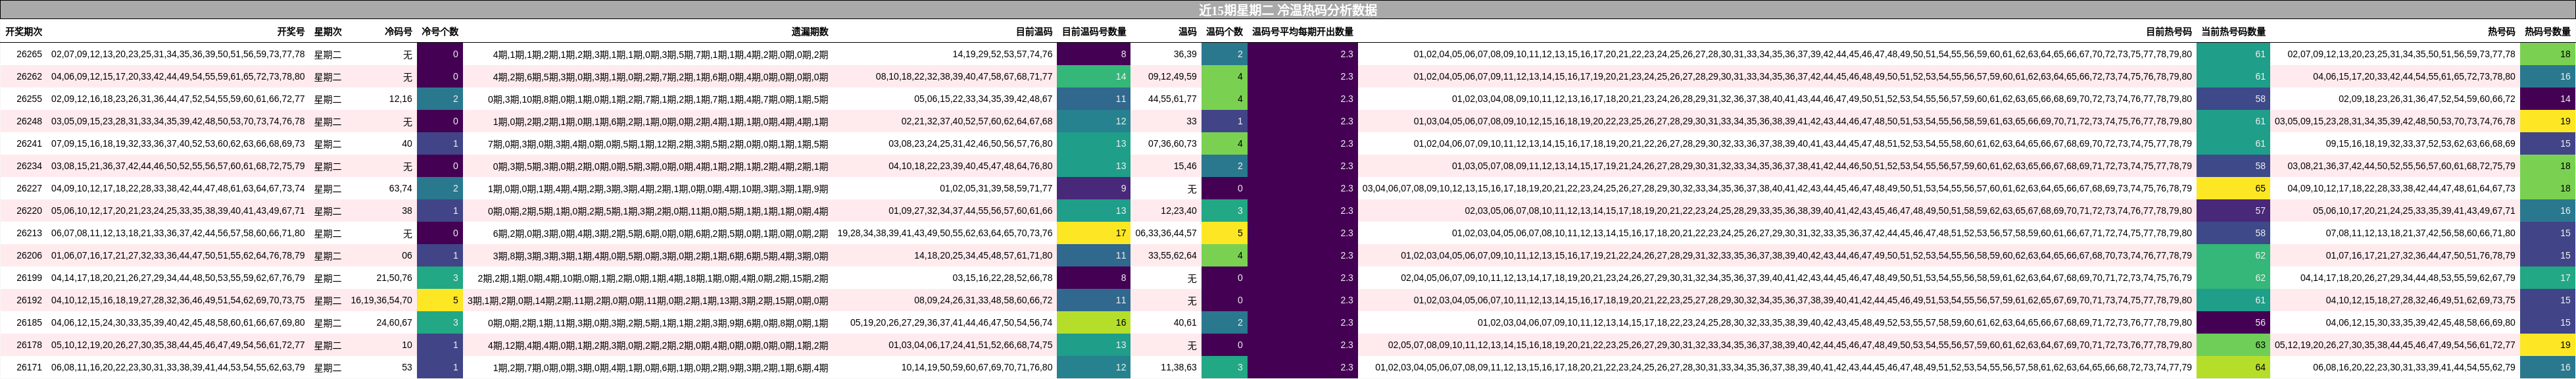Click hot number count 17 in row 26199
2576x379 pixels.
tap(2547, 278)
